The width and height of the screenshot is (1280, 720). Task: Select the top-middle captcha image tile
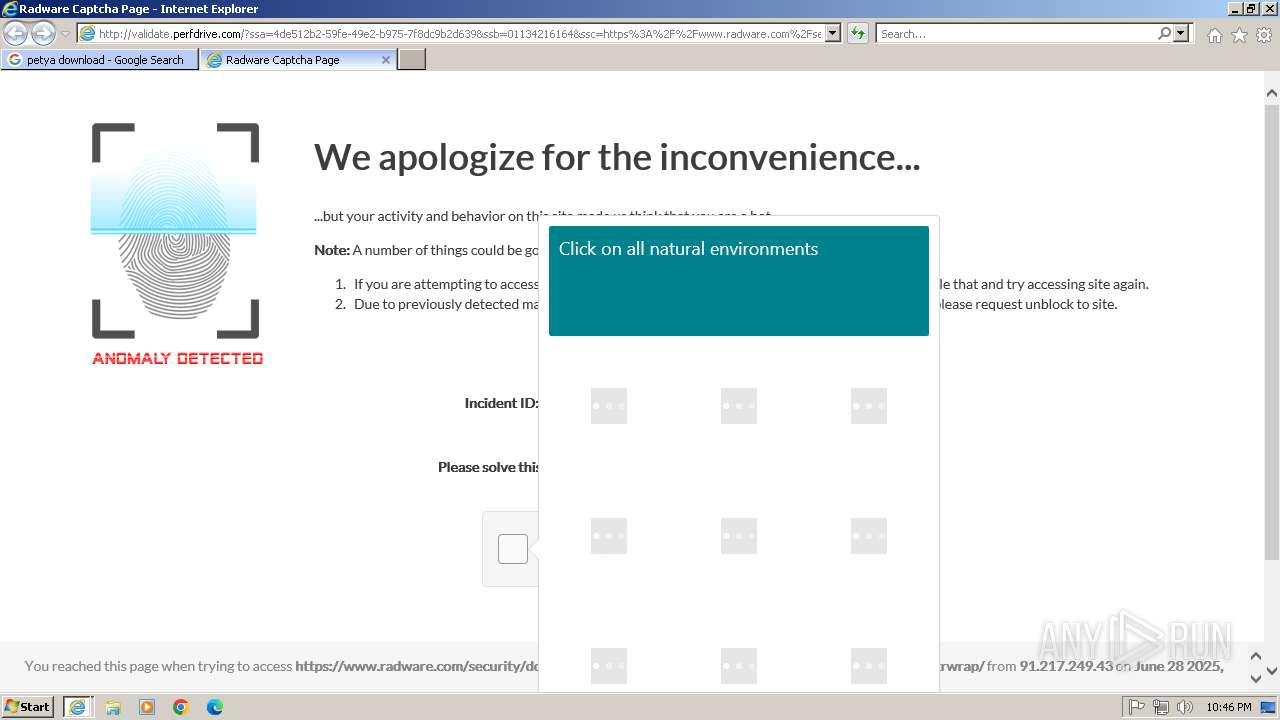[739, 406]
